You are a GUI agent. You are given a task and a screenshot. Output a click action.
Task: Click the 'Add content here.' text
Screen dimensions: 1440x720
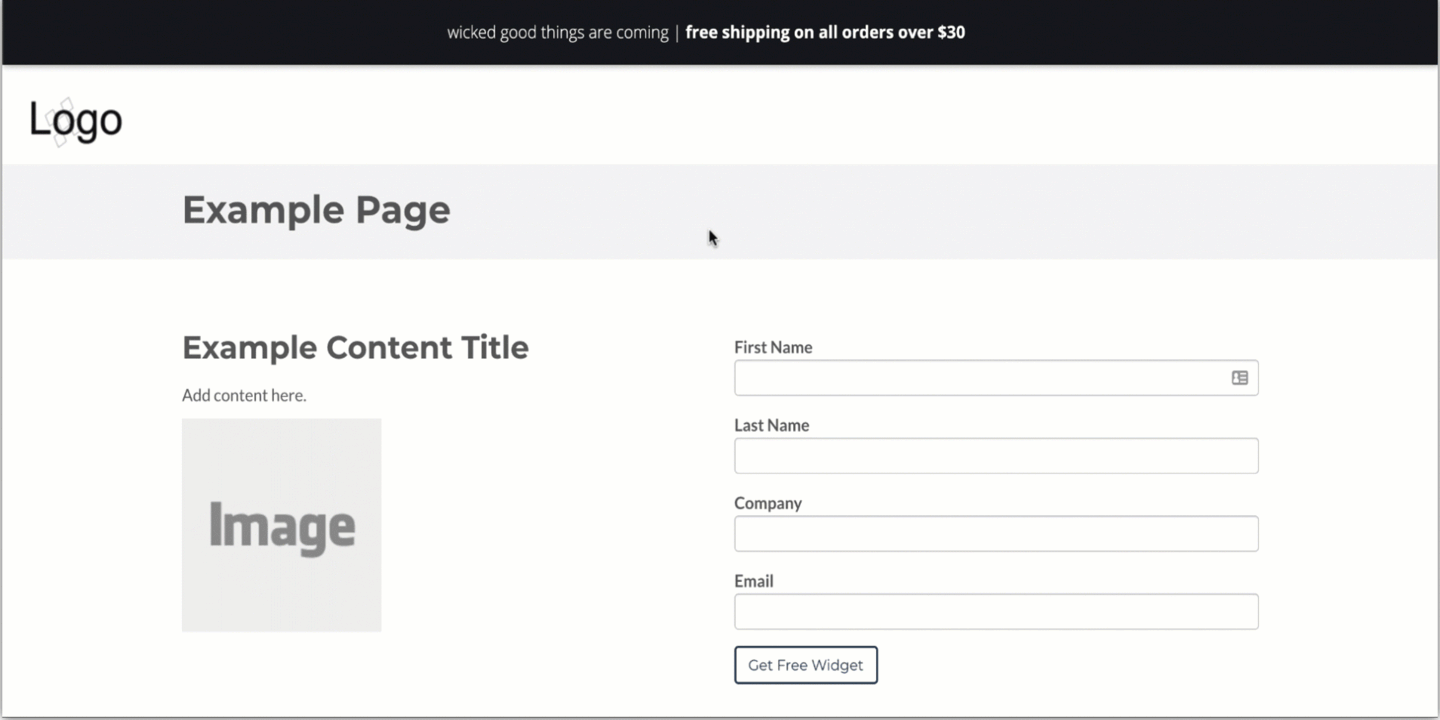coord(244,395)
